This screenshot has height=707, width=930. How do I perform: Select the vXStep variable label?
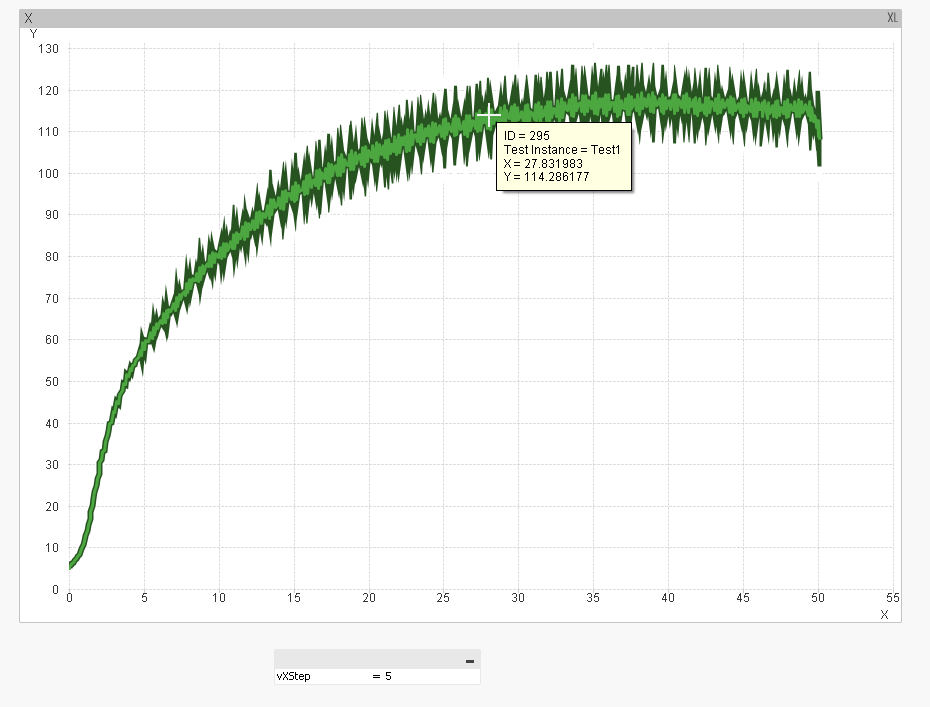pos(294,677)
